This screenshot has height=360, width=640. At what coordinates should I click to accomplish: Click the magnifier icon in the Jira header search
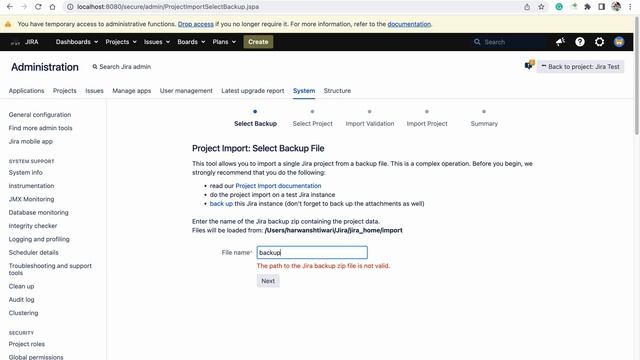477,42
